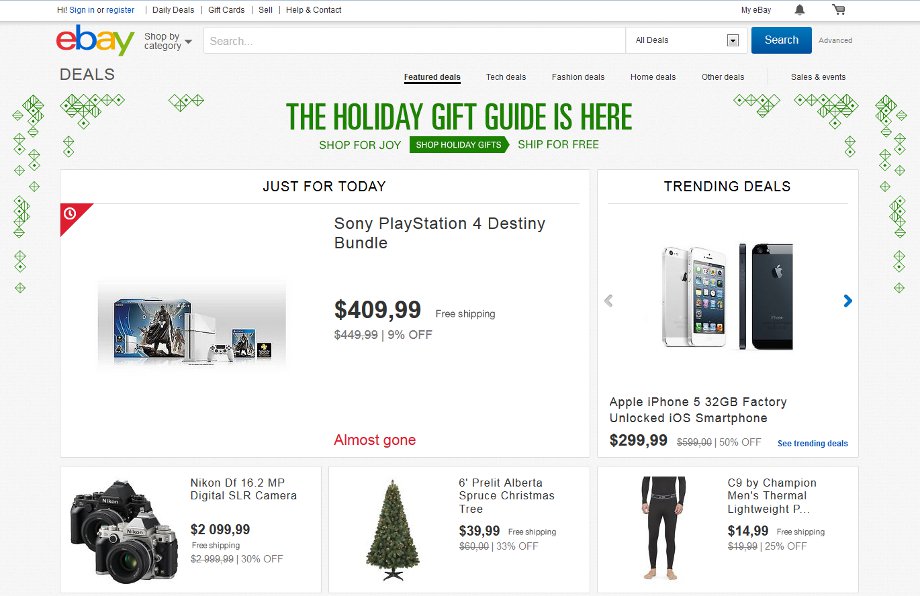Switch to the Fashion deals tab
Screen dimensions: 920x596
[x=578, y=77]
